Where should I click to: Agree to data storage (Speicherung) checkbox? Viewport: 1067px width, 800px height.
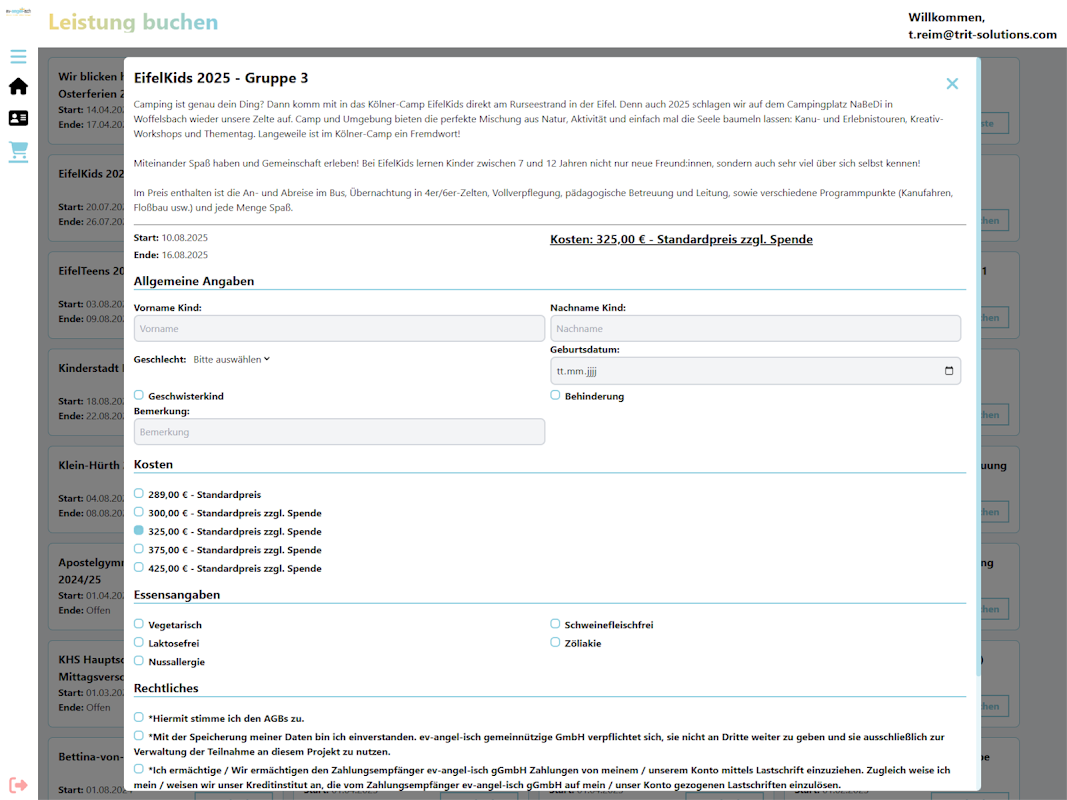pyautogui.click(x=139, y=735)
